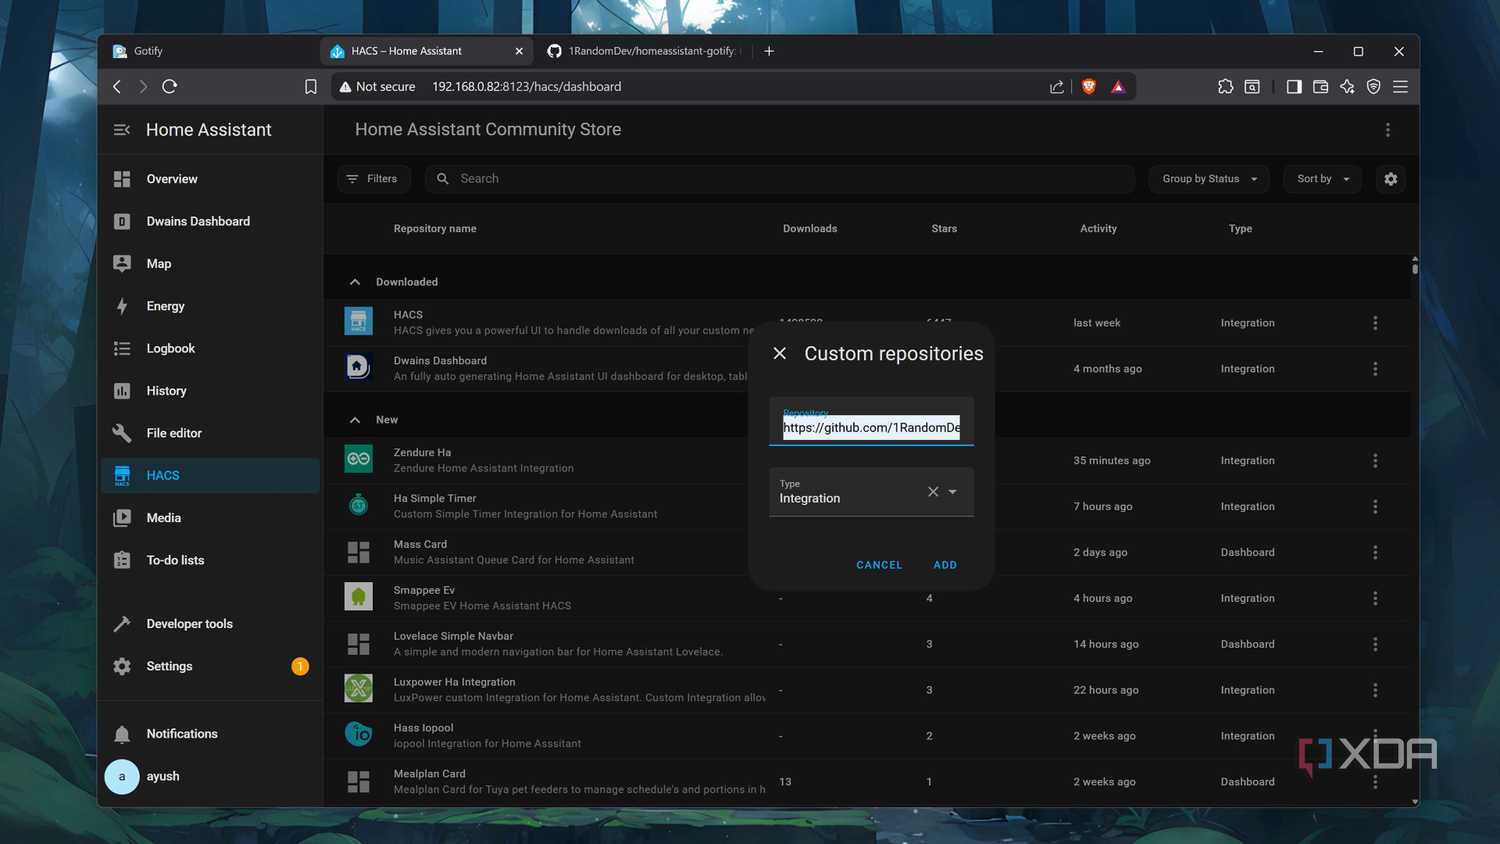Open To-do lists
The image size is (1500, 844).
[x=210, y=560]
